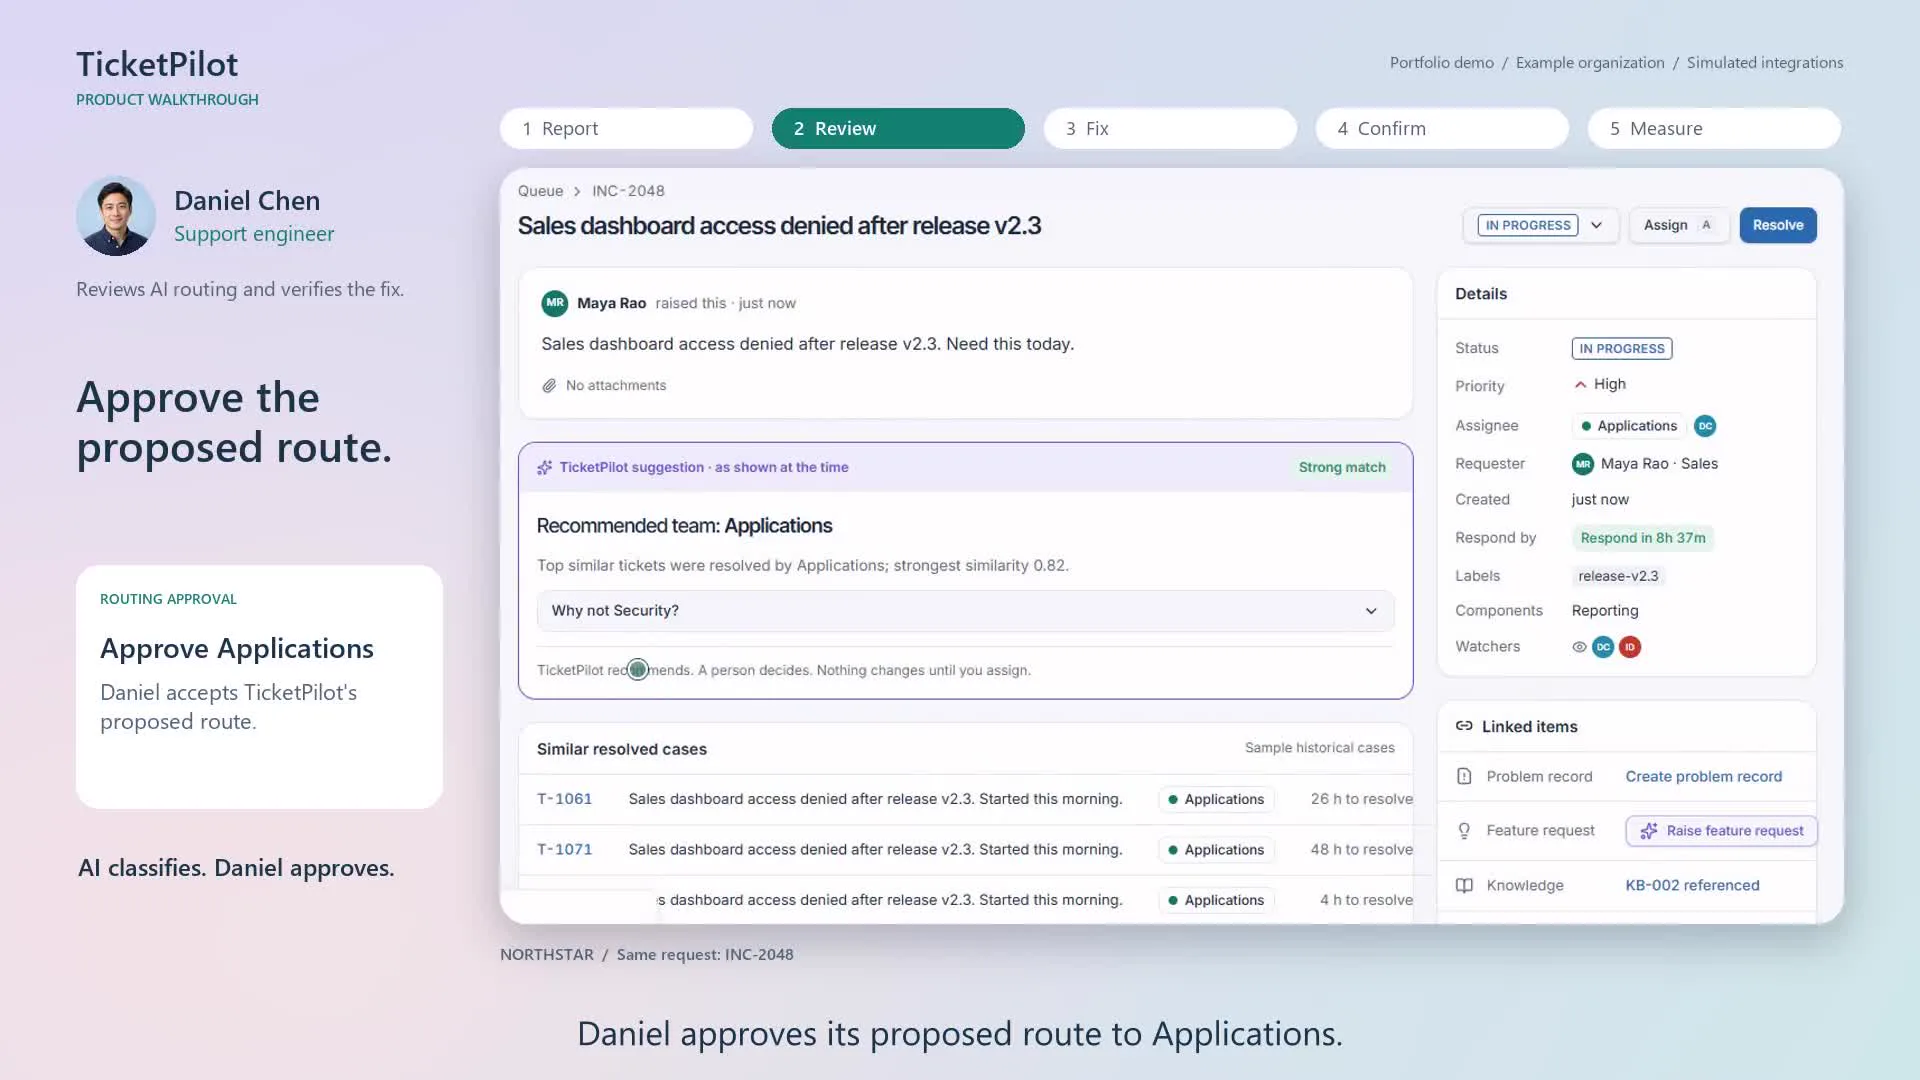Click Daniel Chen's profile photo
This screenshot has width=1920, height=1080.
116,216
